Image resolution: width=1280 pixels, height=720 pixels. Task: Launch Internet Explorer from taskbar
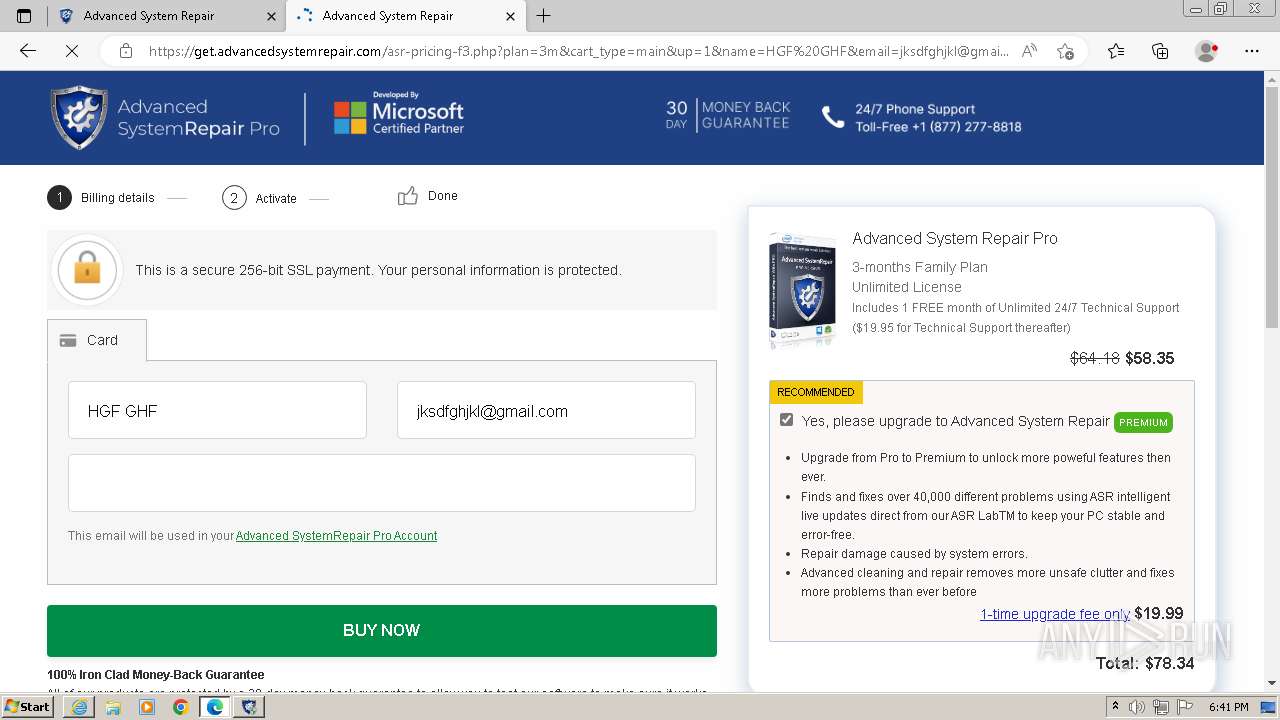(x=79, y=707)
